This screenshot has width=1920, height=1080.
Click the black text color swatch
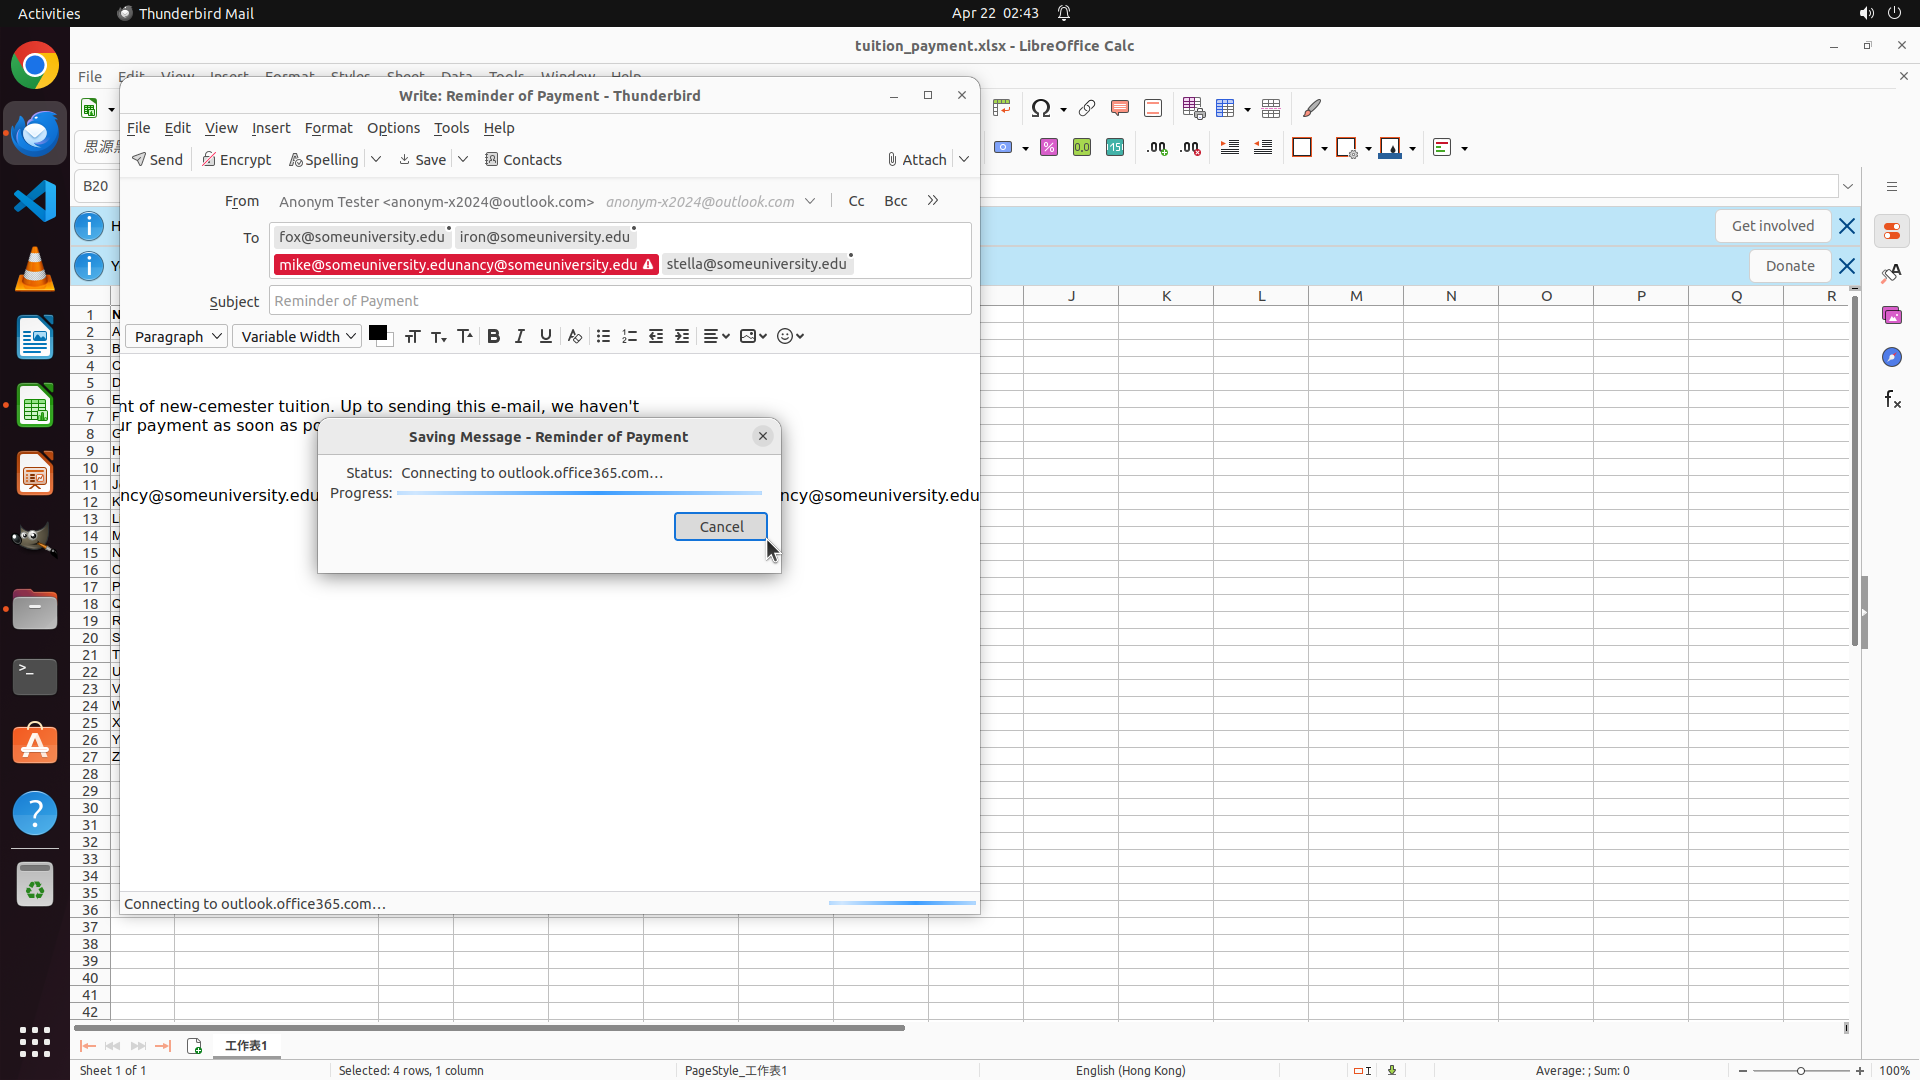[378, 334]
